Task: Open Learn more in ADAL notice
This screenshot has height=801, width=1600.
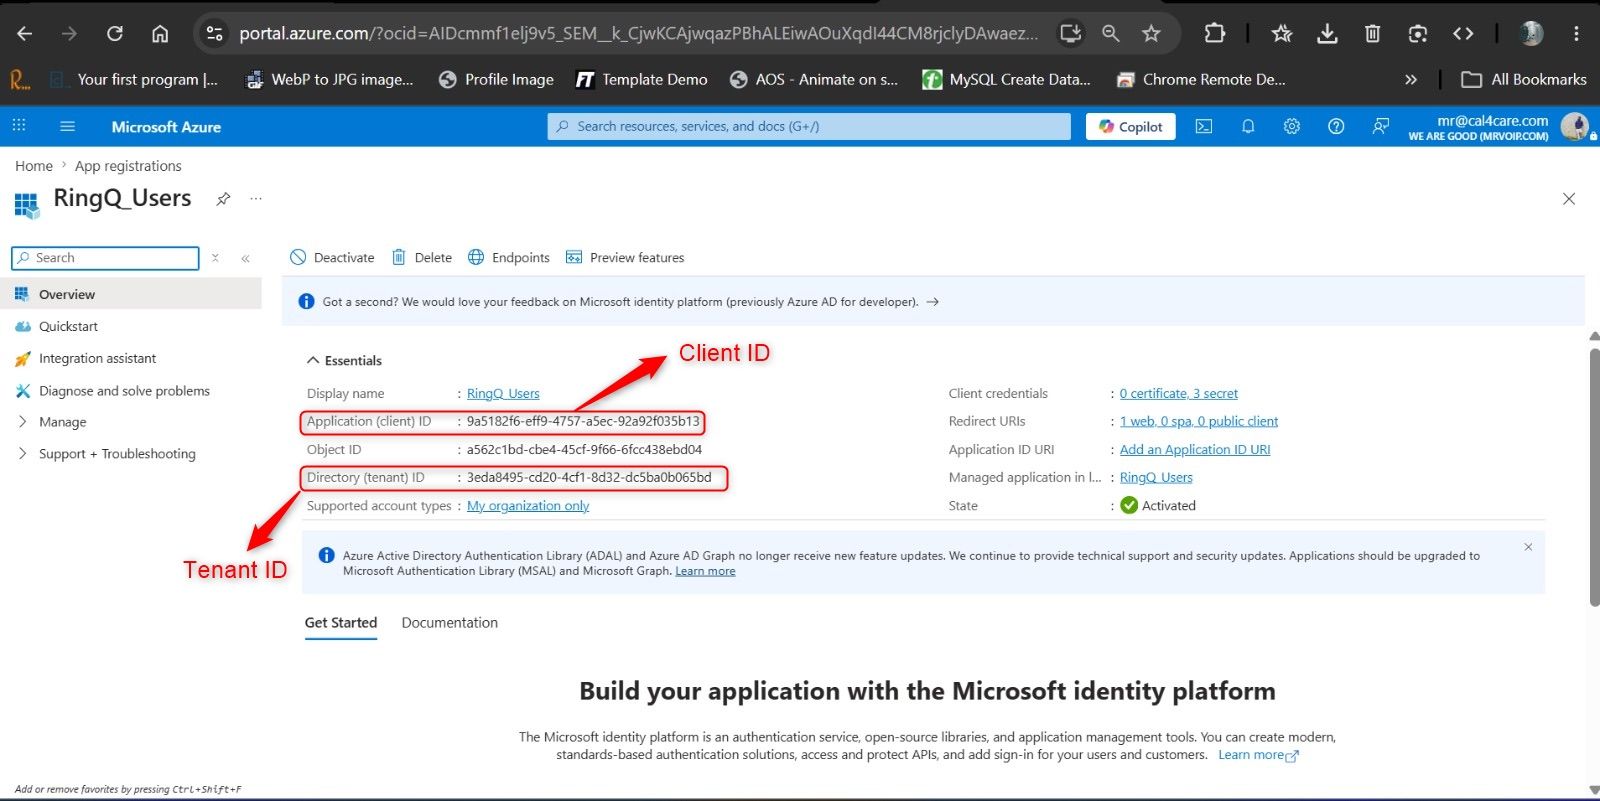Action: coord(705,571)
